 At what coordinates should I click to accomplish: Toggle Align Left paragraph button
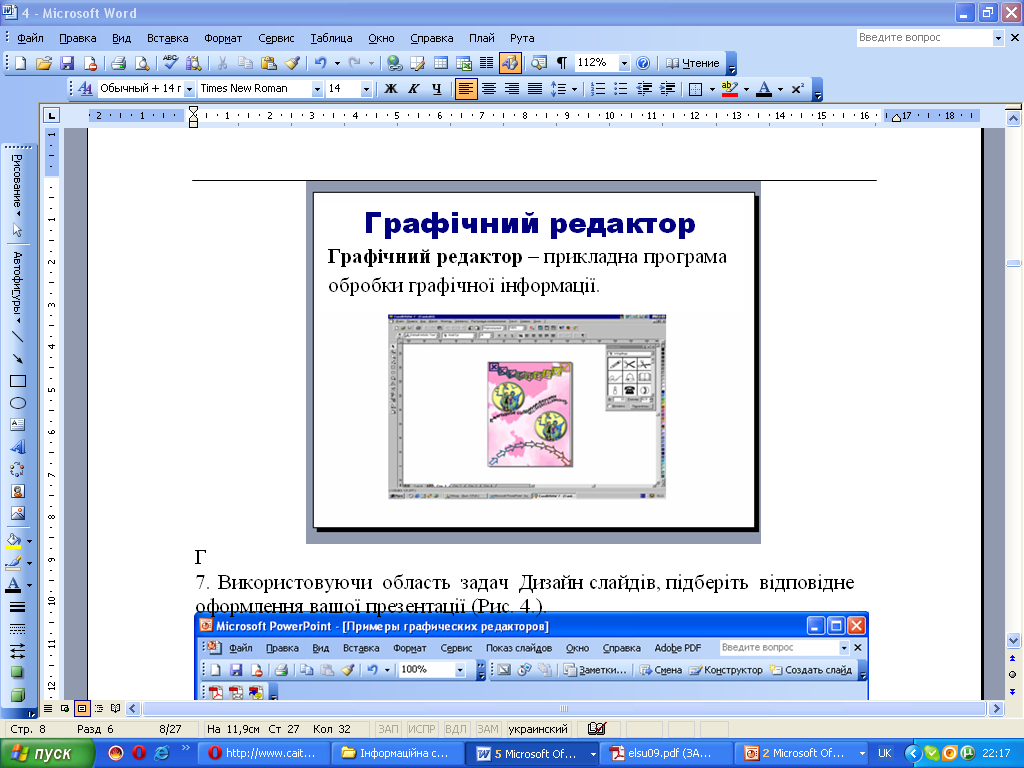coord(466,89)
